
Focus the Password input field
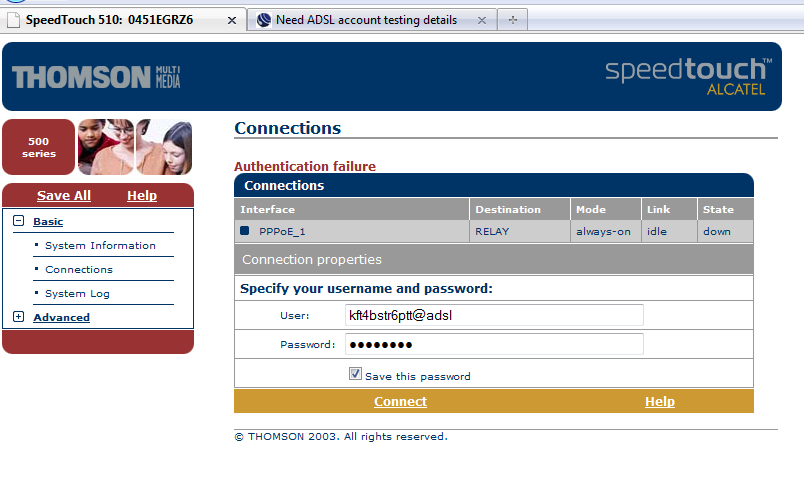tap(494, 345)
